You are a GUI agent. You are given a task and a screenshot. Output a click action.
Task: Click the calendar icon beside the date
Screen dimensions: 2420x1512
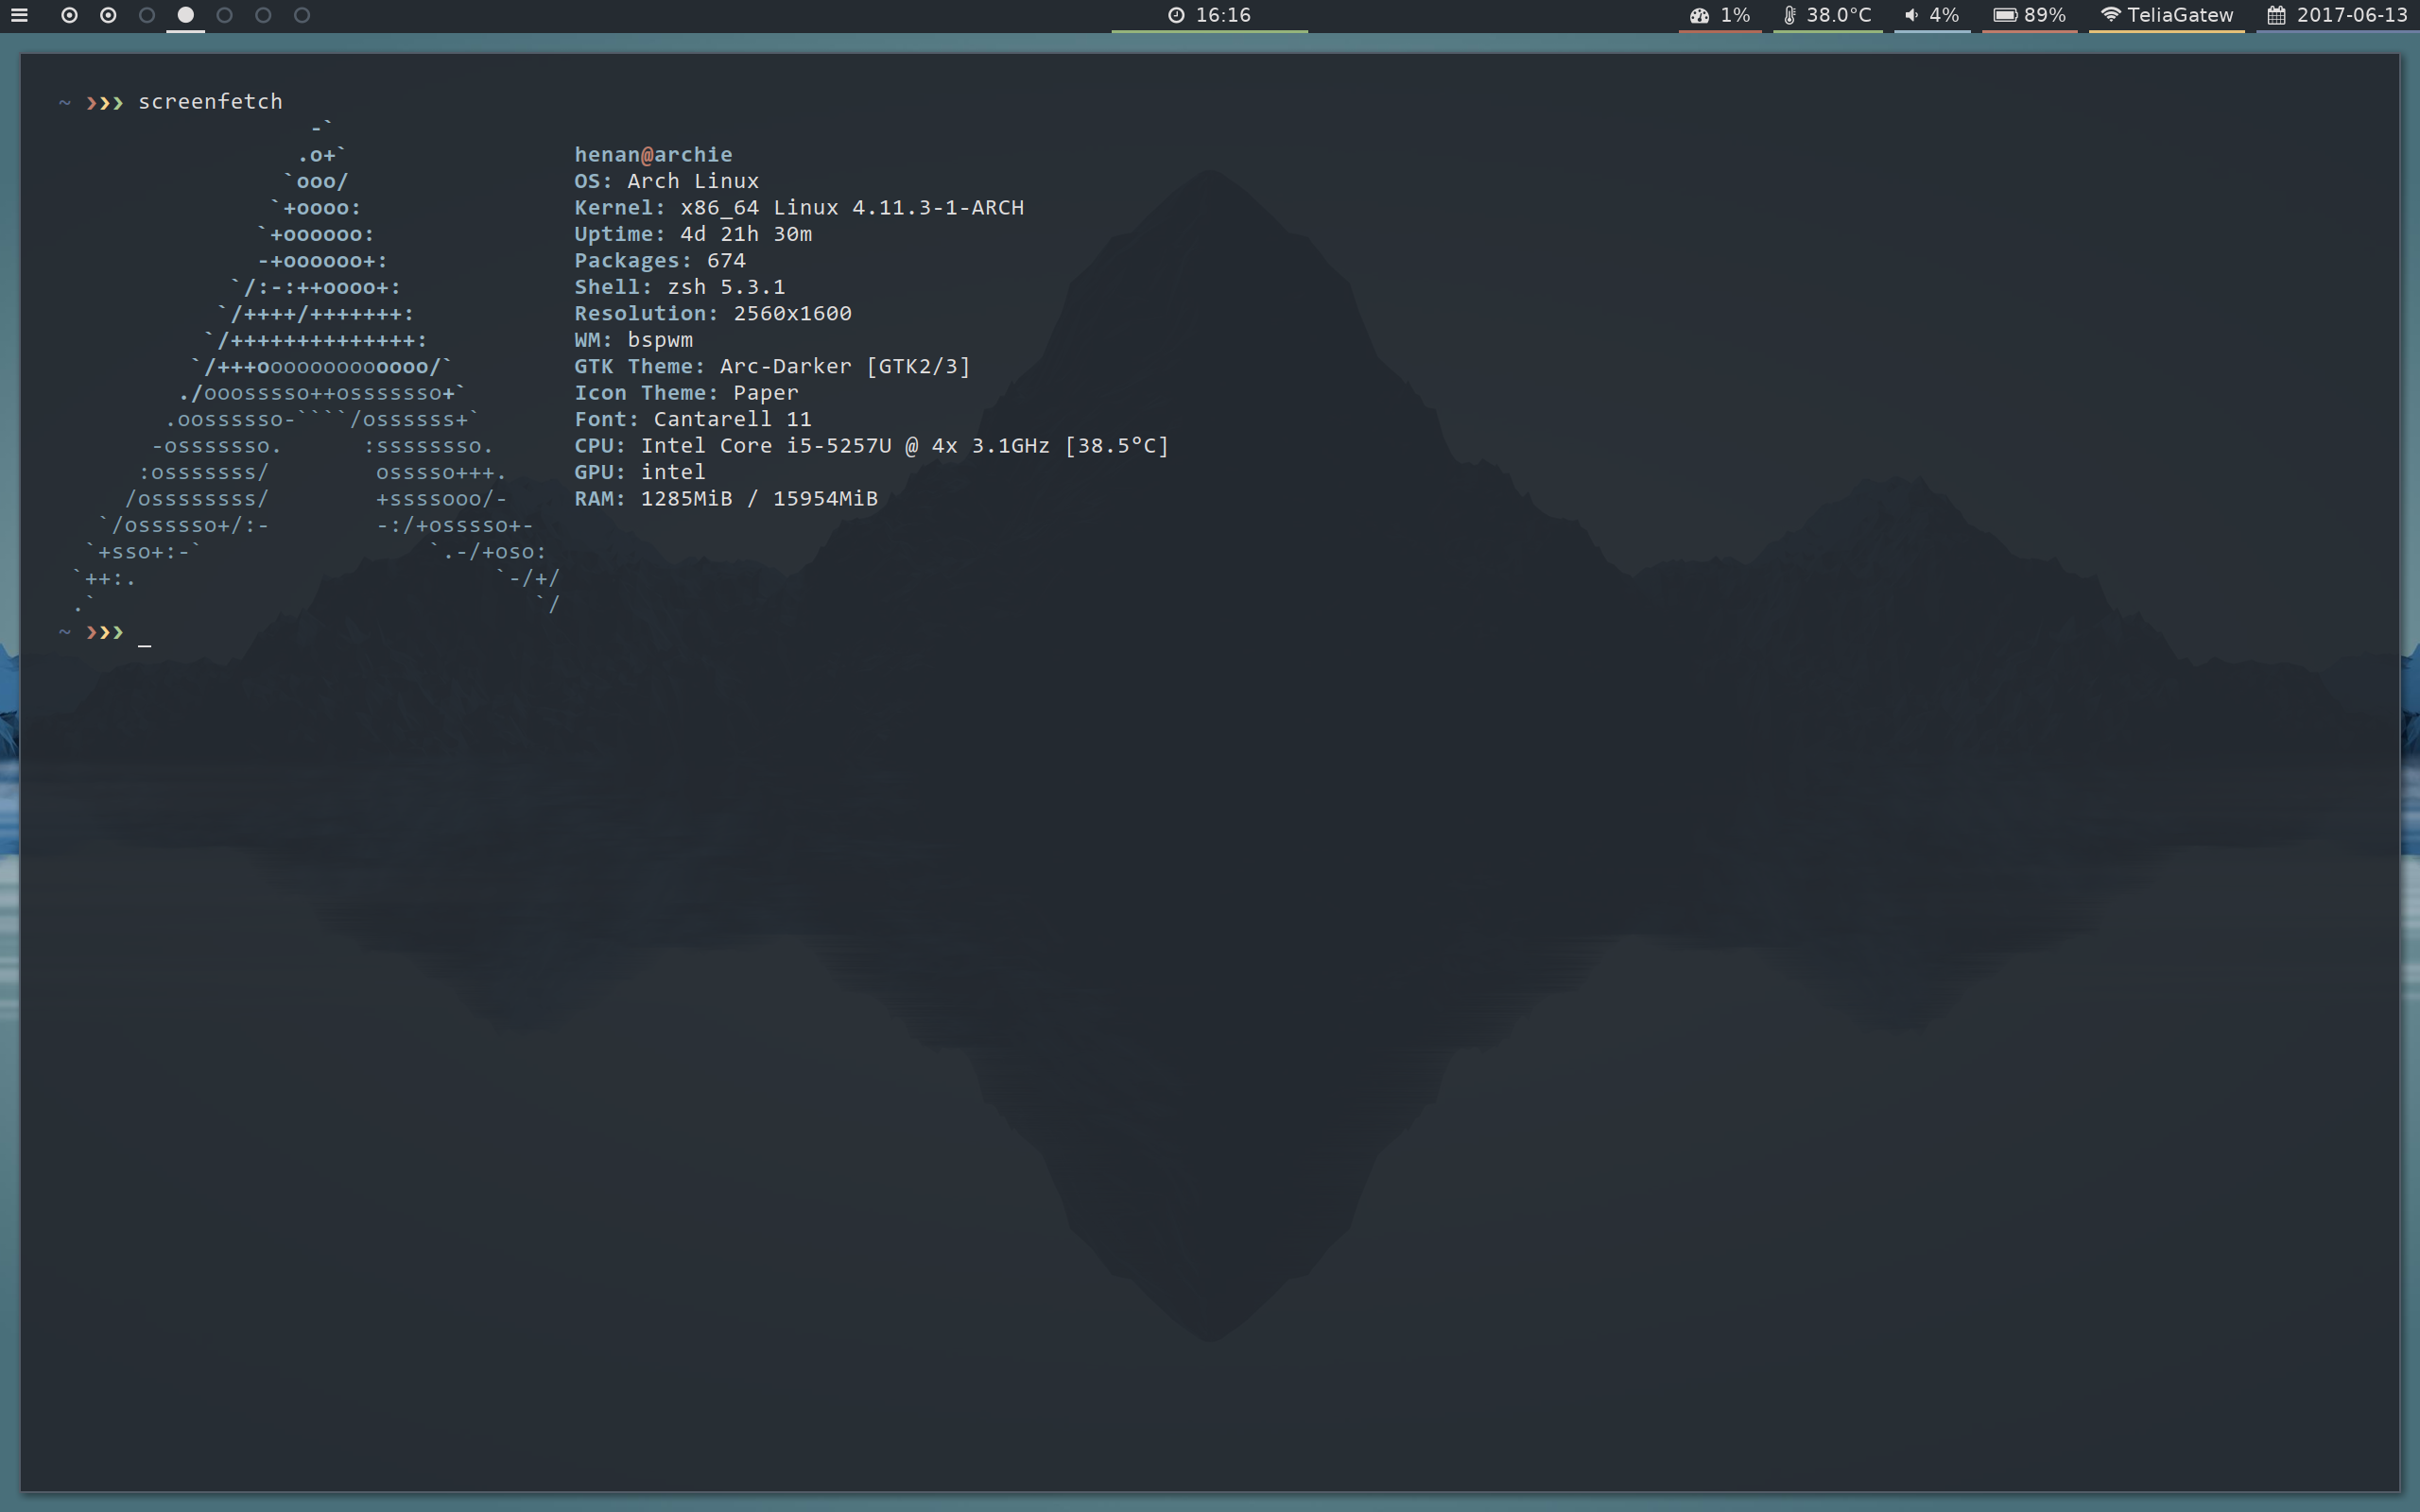coord(2276,15)
